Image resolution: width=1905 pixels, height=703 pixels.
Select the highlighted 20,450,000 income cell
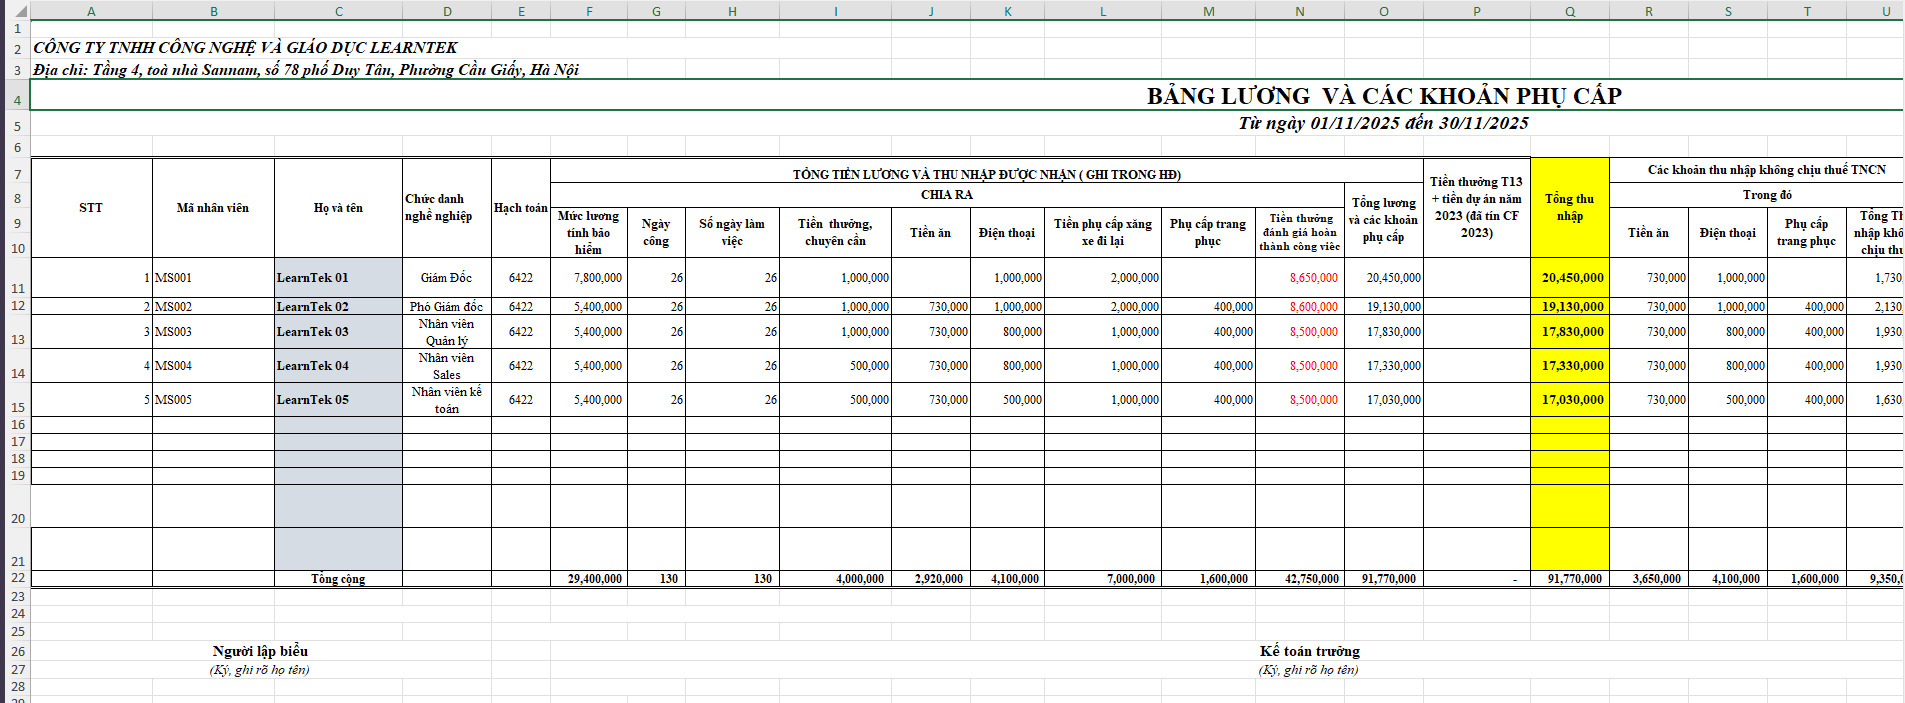(1569, 278)
